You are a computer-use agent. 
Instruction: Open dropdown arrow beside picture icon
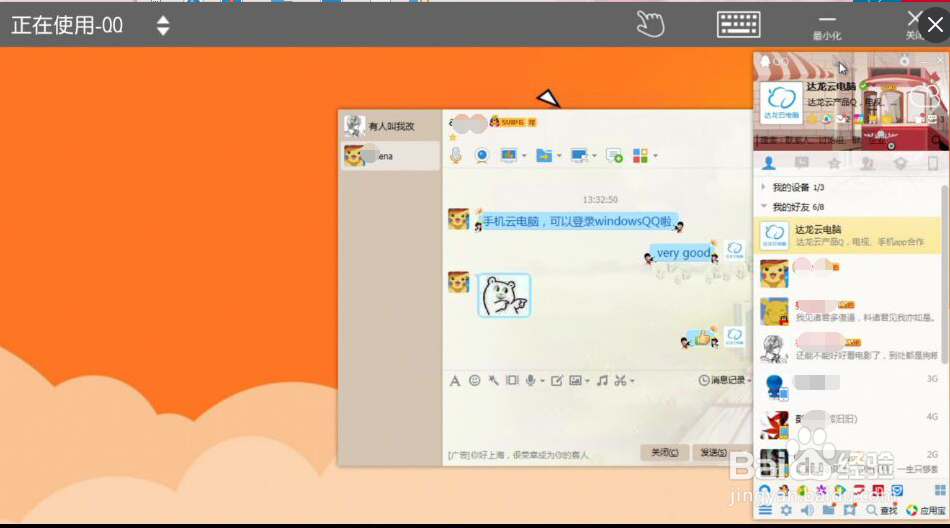coord(588,381)
